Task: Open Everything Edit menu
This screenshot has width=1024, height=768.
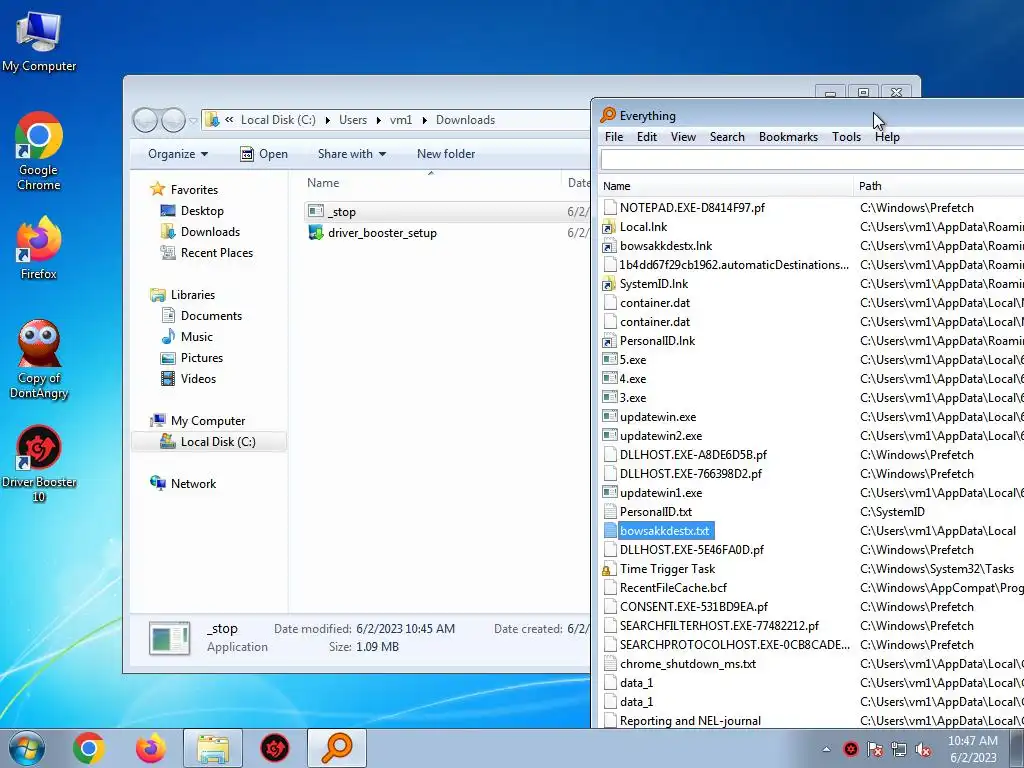Action: [647, 137]
